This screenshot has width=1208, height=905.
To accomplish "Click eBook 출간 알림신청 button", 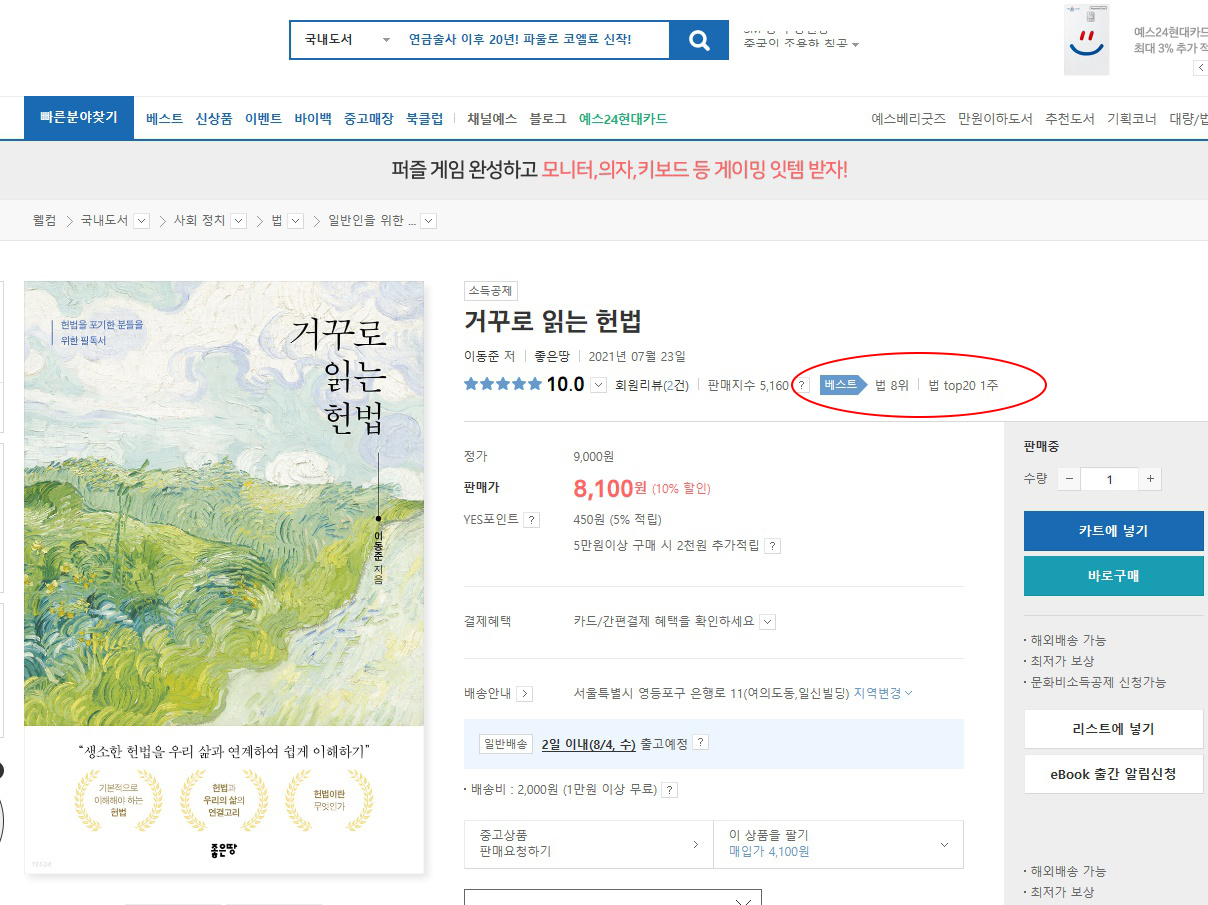I will pos(1113,774).
